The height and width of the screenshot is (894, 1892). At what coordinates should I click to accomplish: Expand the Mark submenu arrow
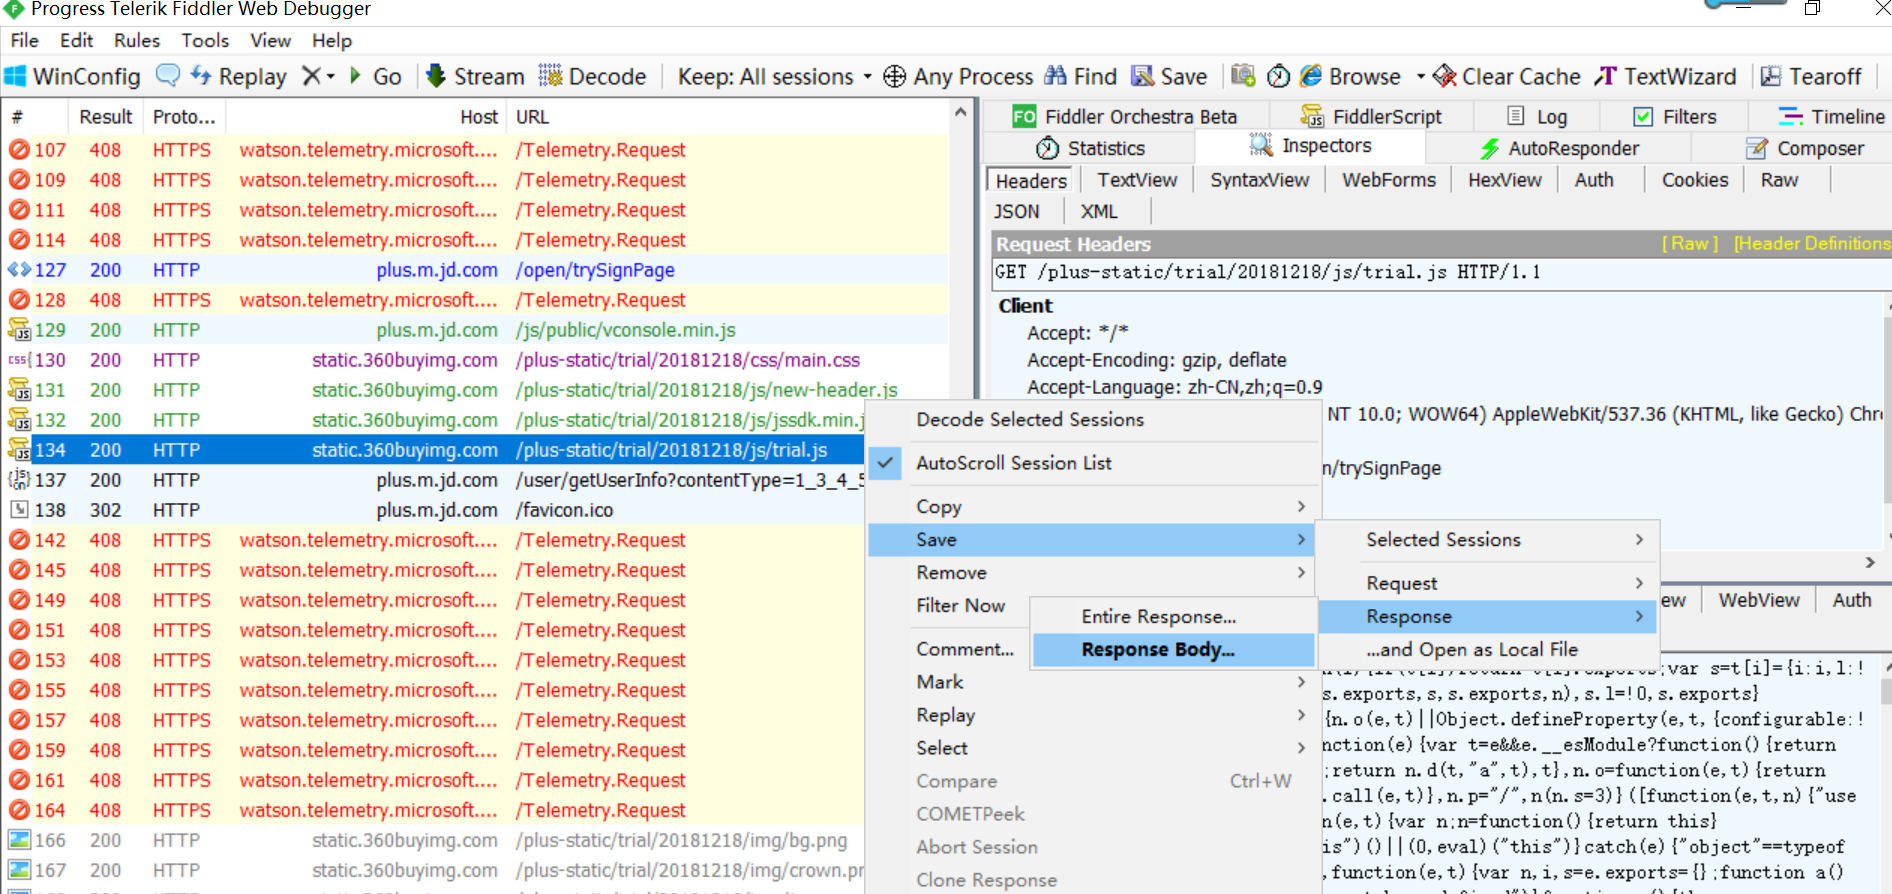point(1301,681)
